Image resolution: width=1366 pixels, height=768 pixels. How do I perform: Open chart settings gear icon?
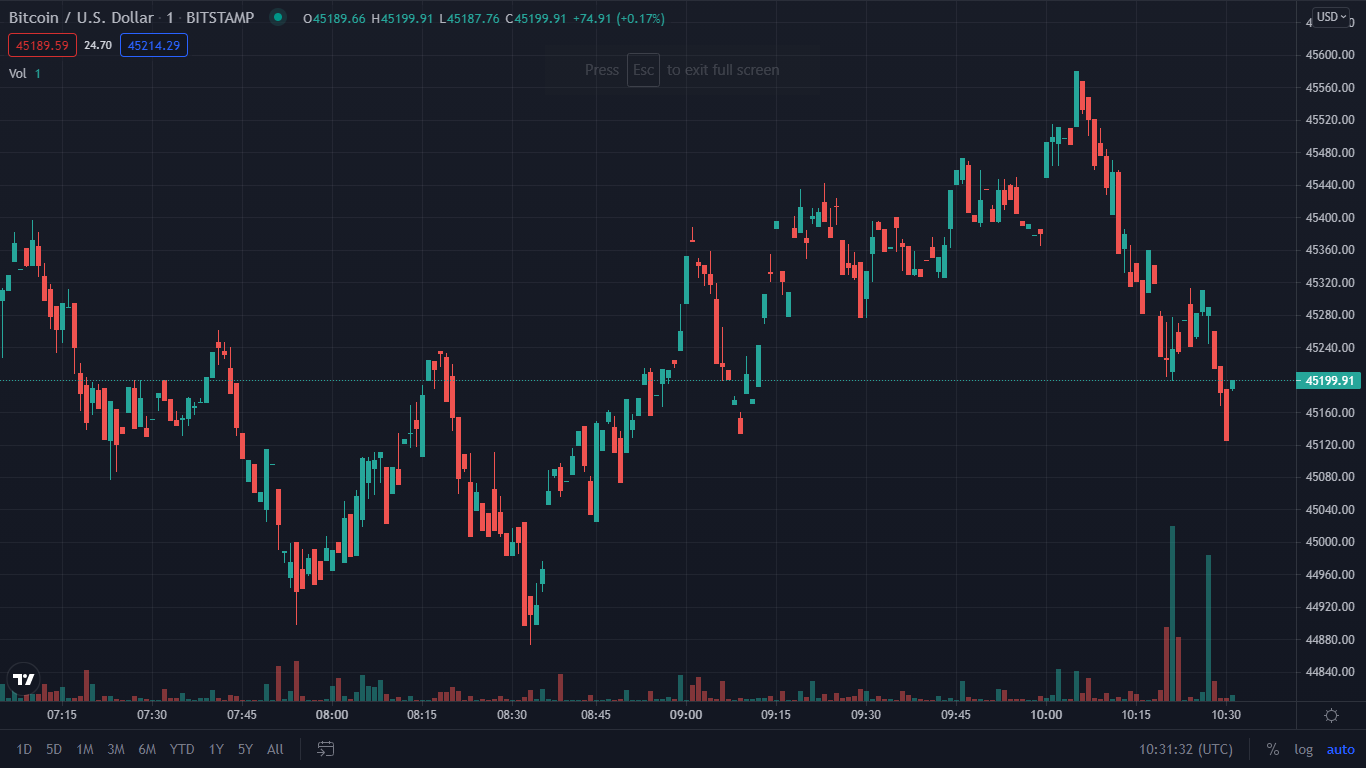pos(1331,715)
